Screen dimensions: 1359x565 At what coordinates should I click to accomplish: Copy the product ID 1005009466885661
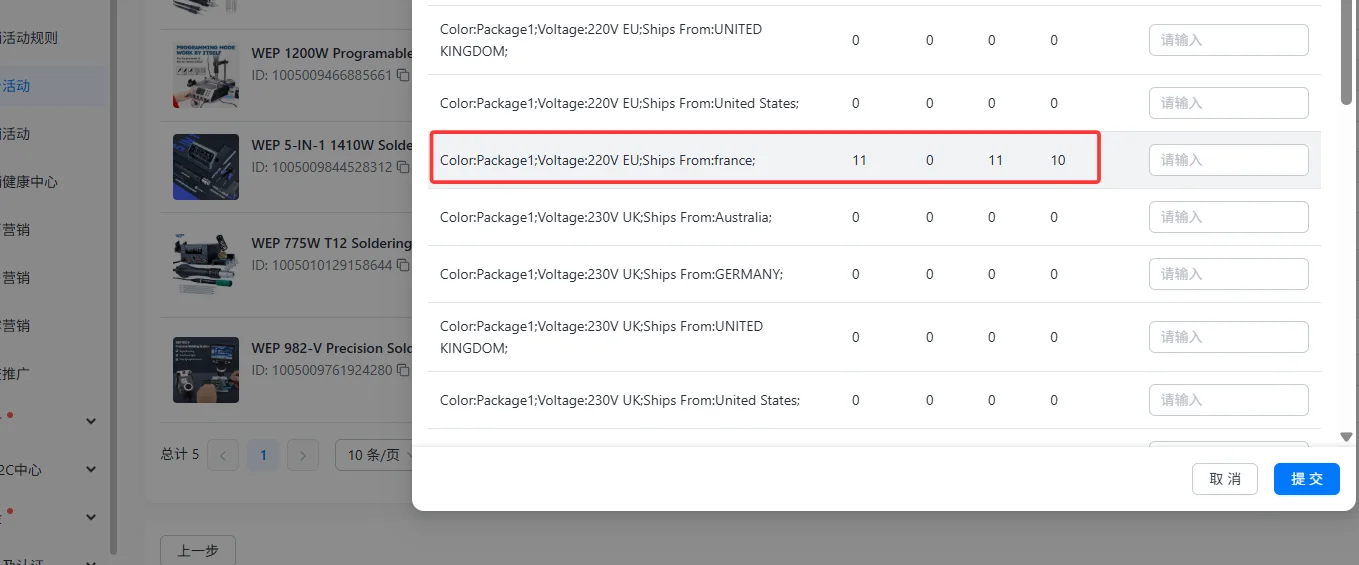(402, 75)
